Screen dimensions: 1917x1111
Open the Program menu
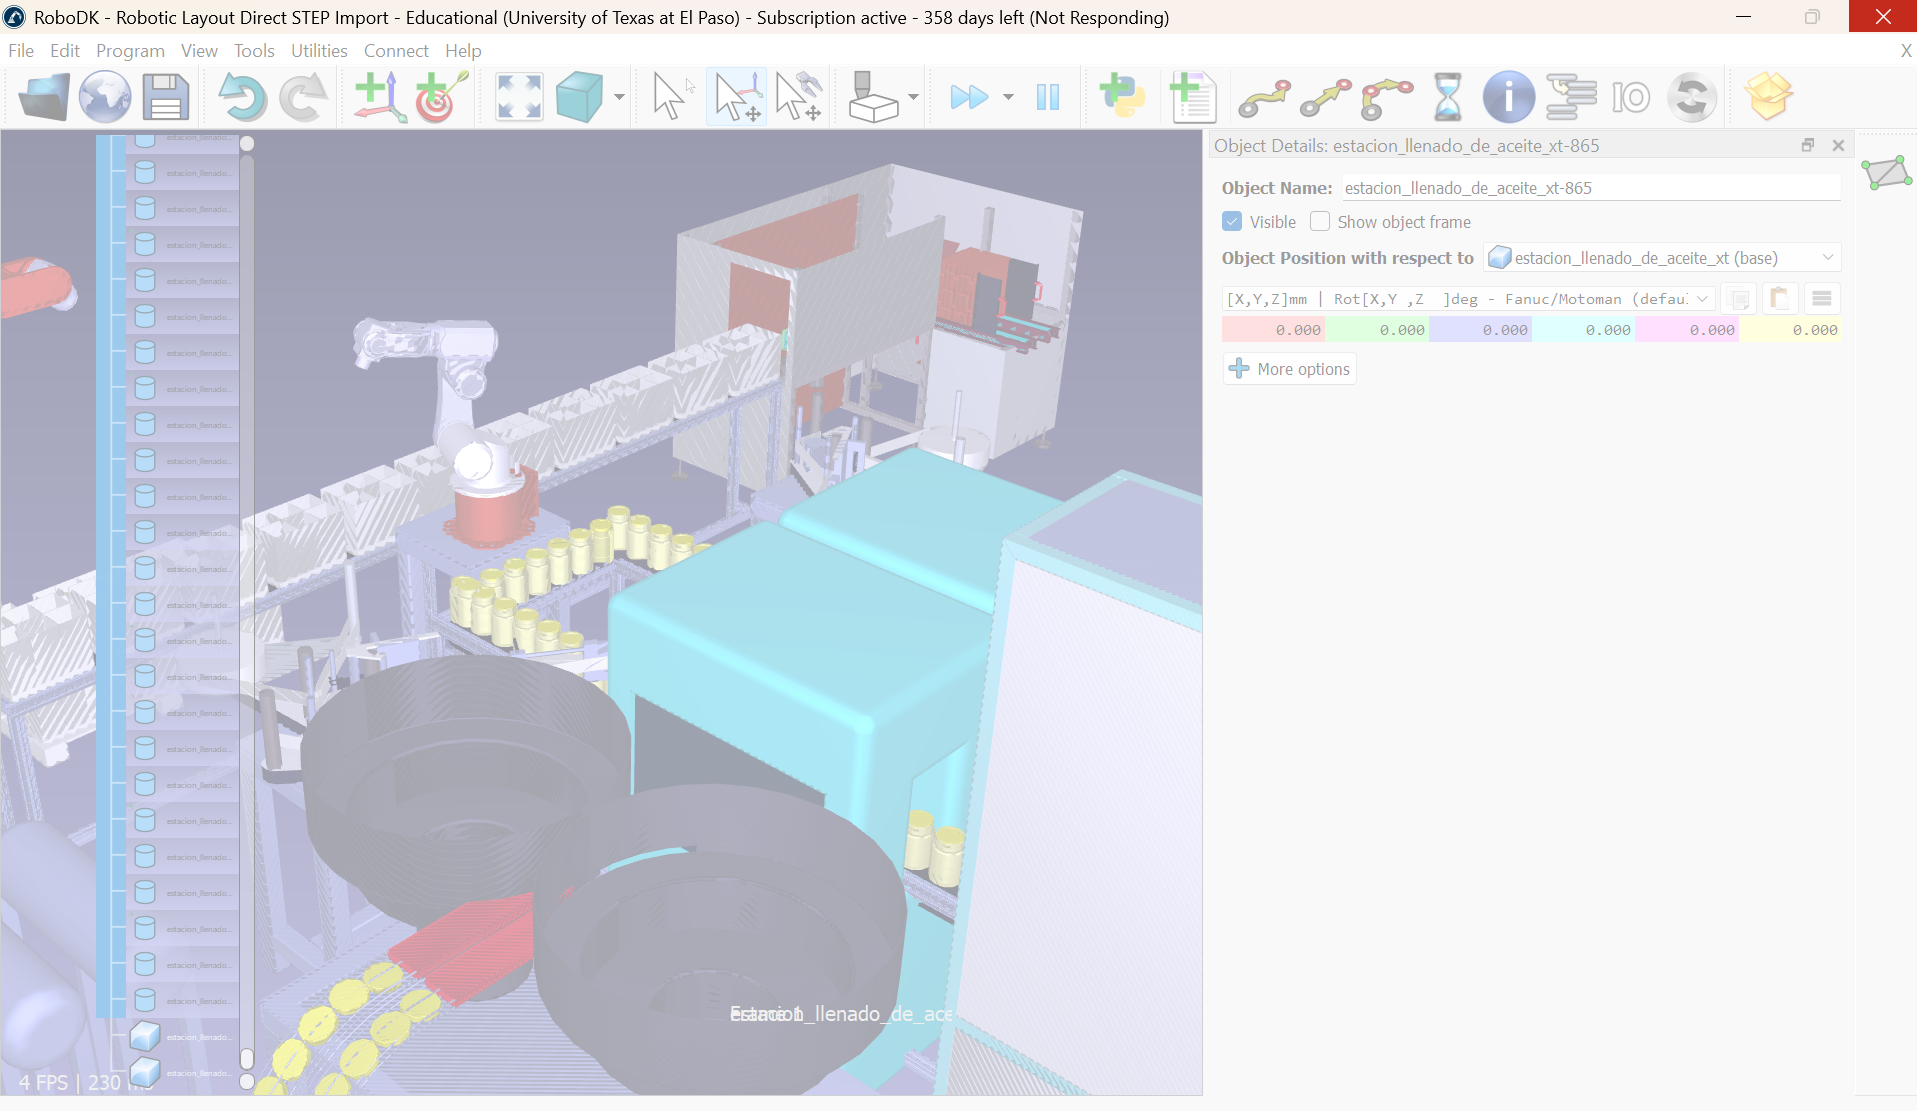click(130, 51)
